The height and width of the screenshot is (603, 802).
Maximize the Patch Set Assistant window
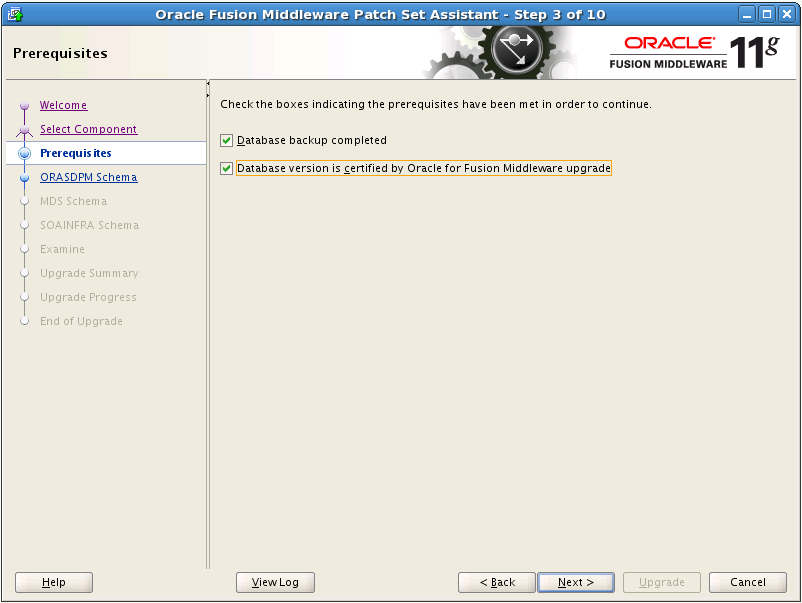click(767, 14)
